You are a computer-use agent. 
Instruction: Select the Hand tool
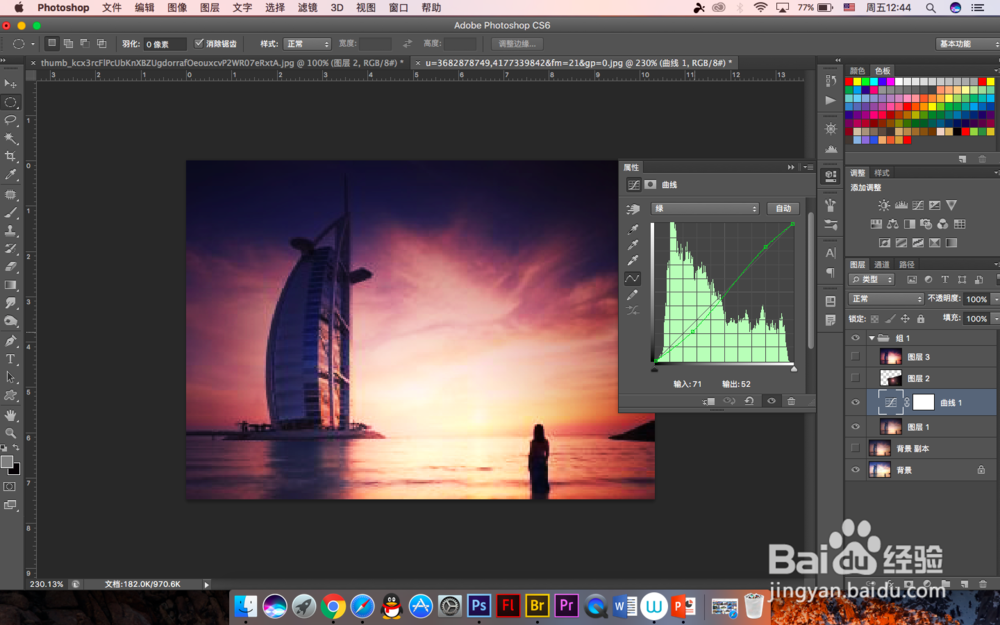[11, 415]
